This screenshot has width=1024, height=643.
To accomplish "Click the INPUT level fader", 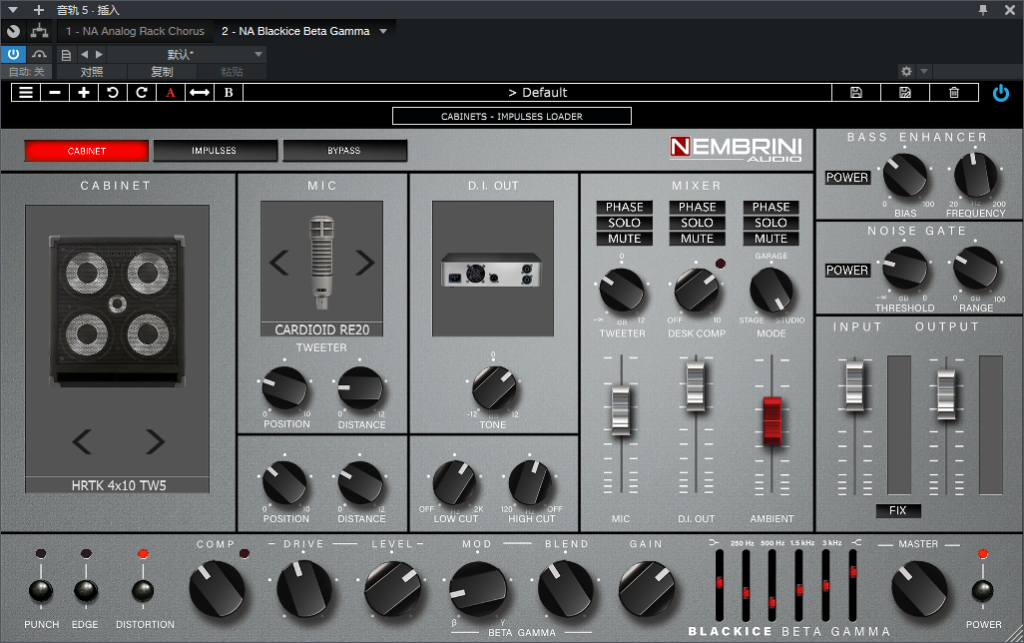I will [x=855, y=385].
